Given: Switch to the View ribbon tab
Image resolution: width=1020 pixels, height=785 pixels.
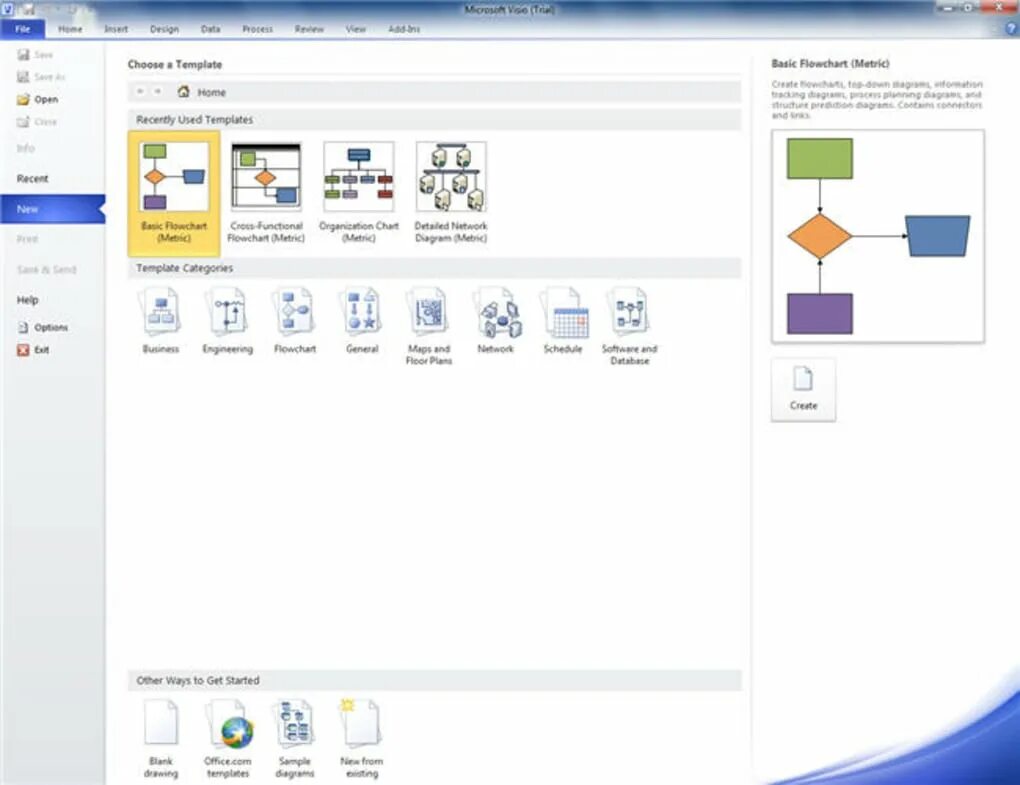Looking at the screenshot, I should point(356,29).
